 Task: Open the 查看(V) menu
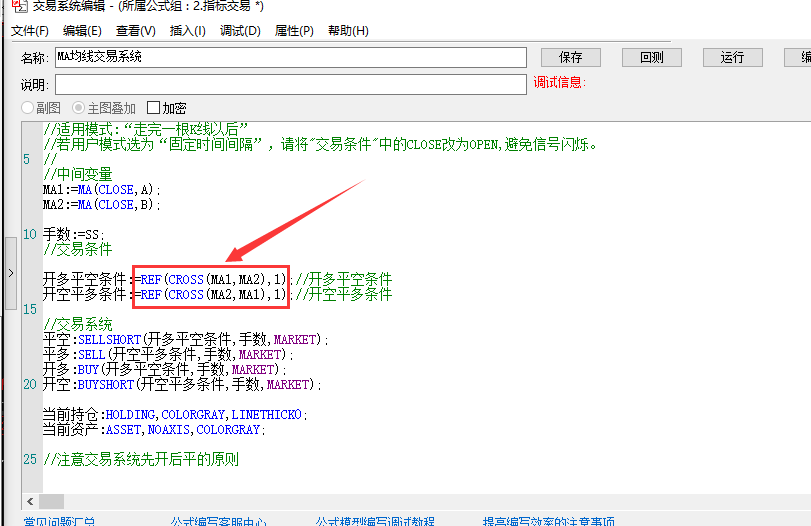[136, 31]
